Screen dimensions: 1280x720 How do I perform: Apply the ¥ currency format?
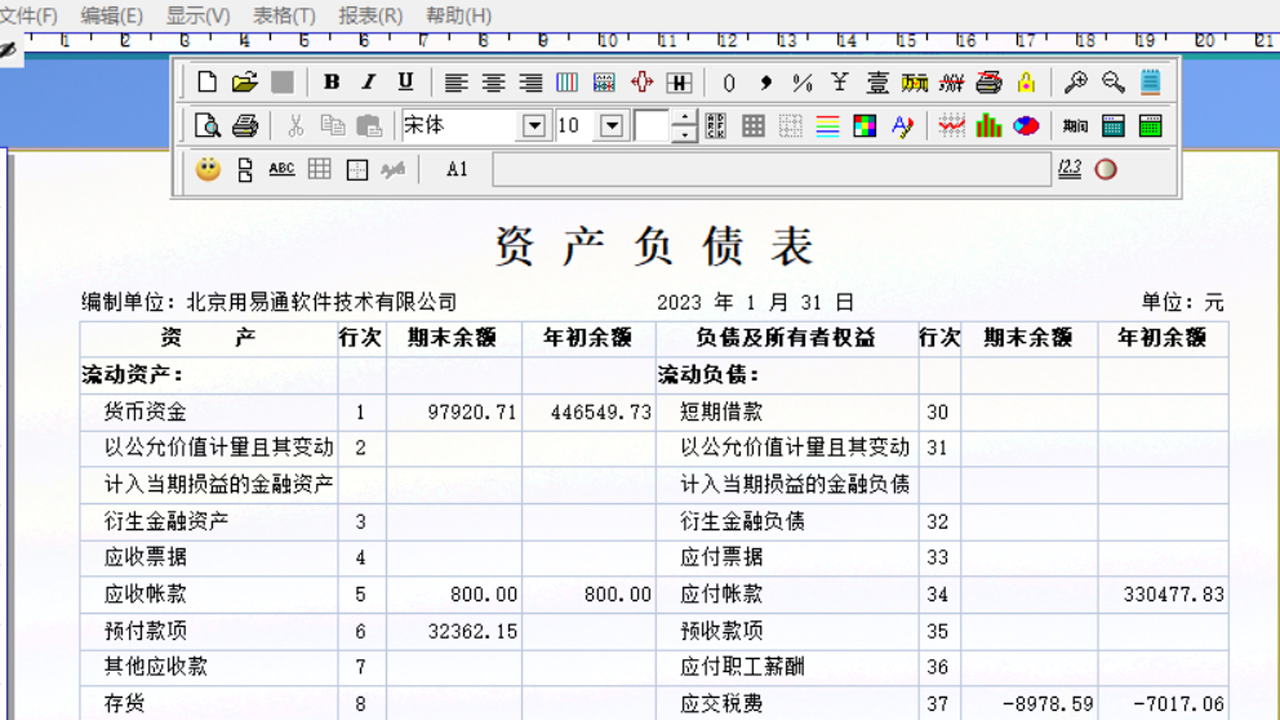point(838,83)
